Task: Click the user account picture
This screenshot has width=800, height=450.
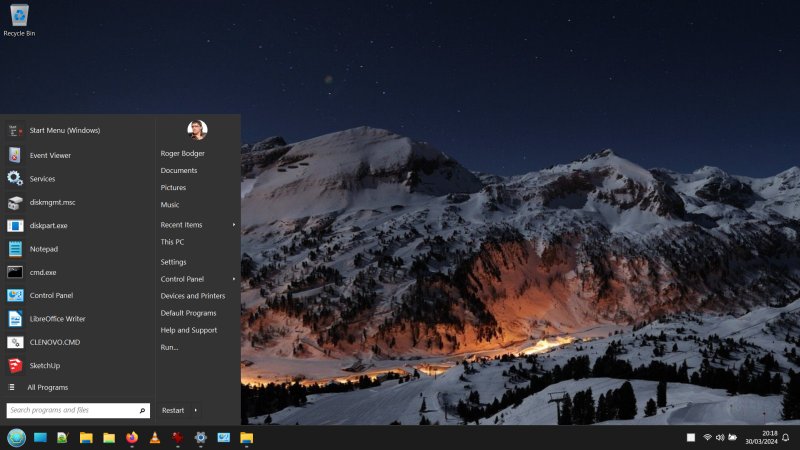Action: coord(197,130)
